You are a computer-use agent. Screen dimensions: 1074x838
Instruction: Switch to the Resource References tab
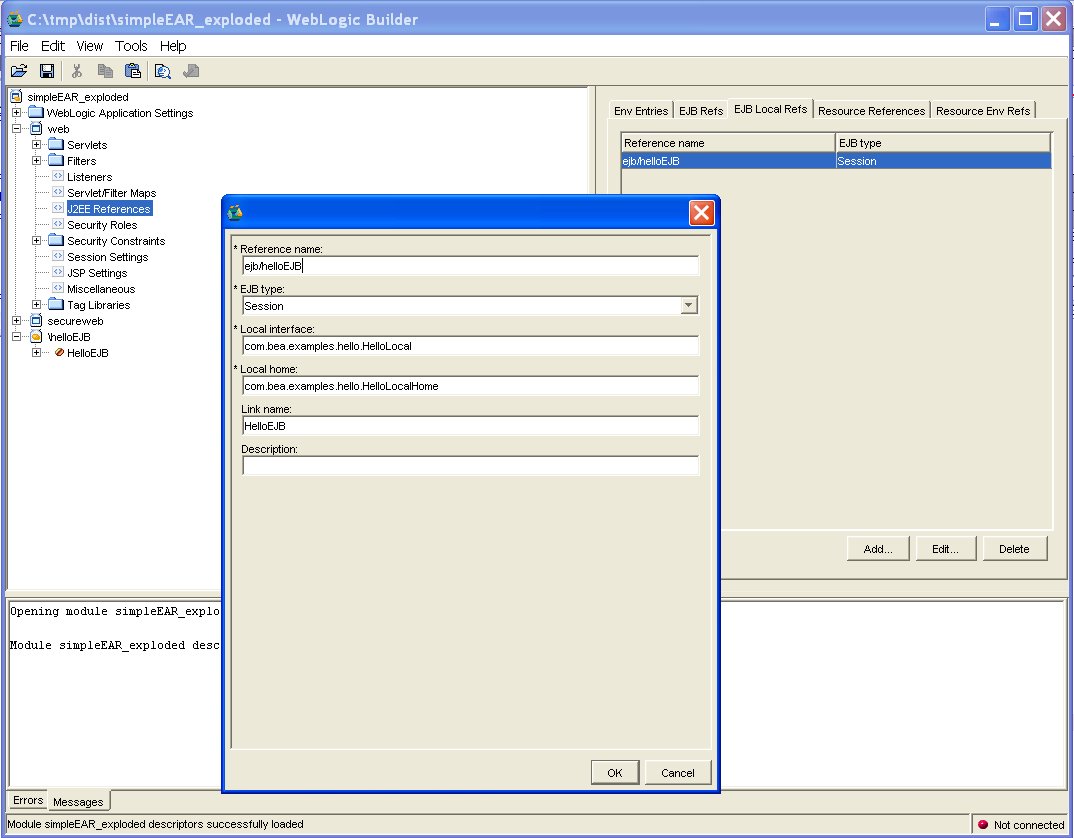click(x=871, y=111)
